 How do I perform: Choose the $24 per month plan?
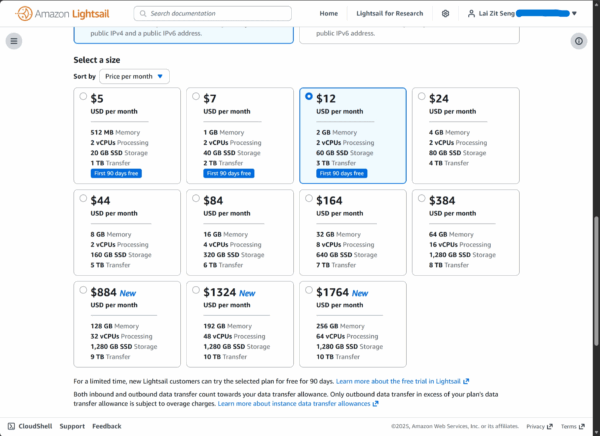tap(422, 97)
